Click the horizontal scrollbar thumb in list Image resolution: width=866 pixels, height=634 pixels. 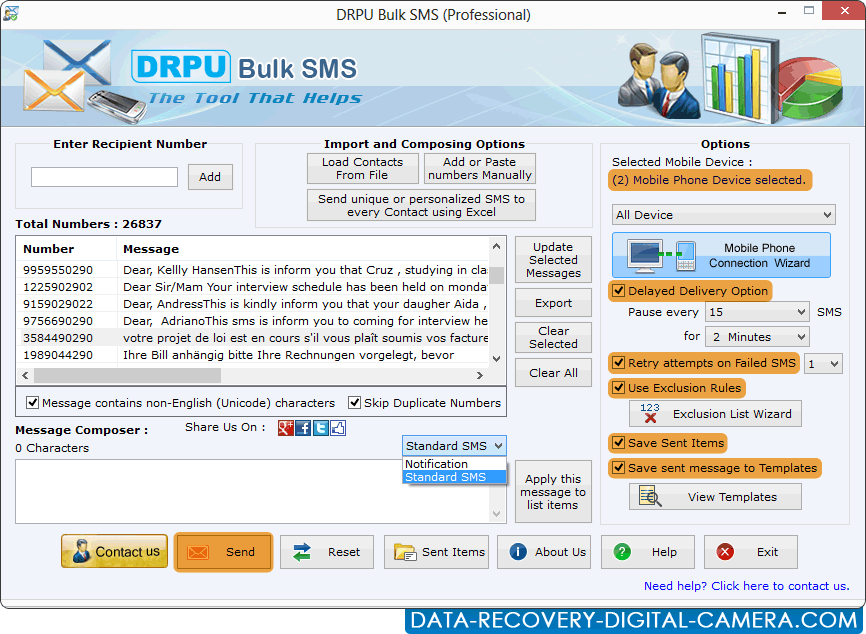pos(128,376)
